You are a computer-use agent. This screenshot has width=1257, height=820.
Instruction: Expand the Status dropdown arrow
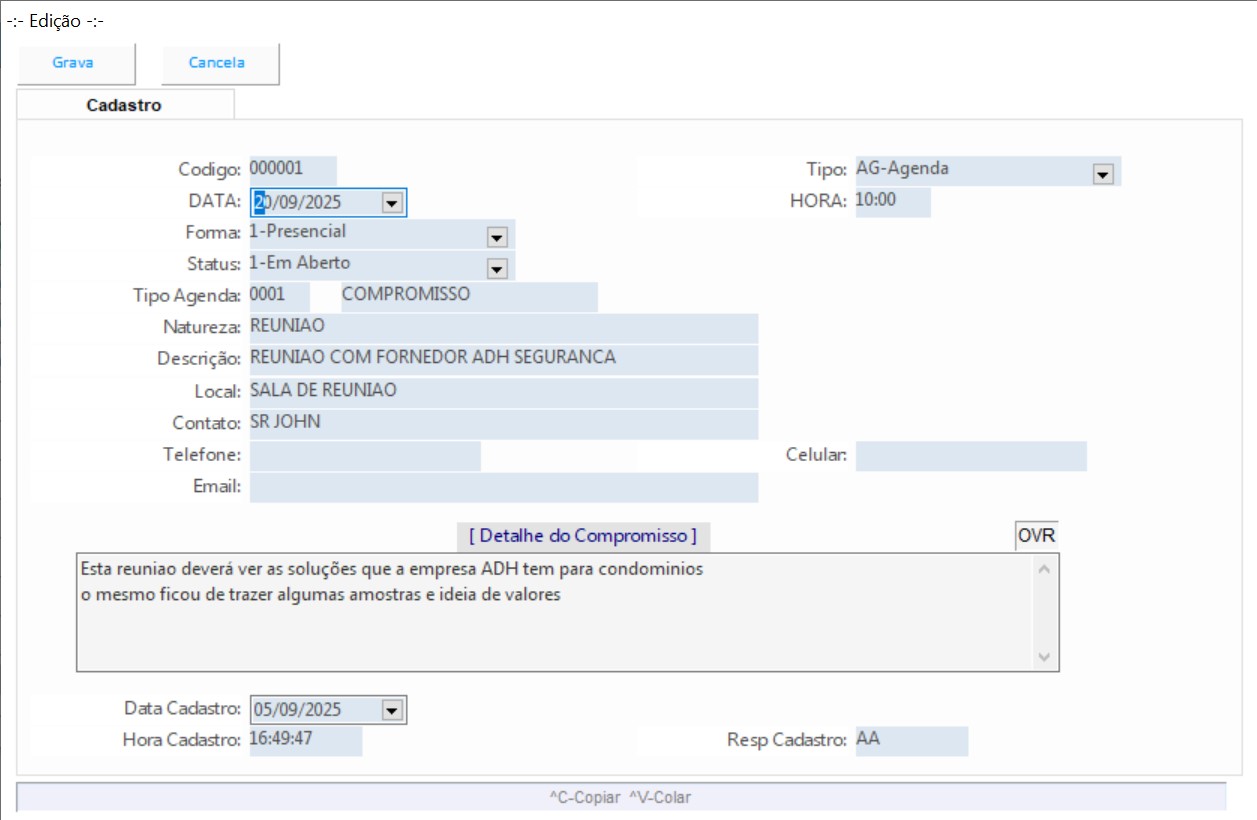(x=496, y=268)
